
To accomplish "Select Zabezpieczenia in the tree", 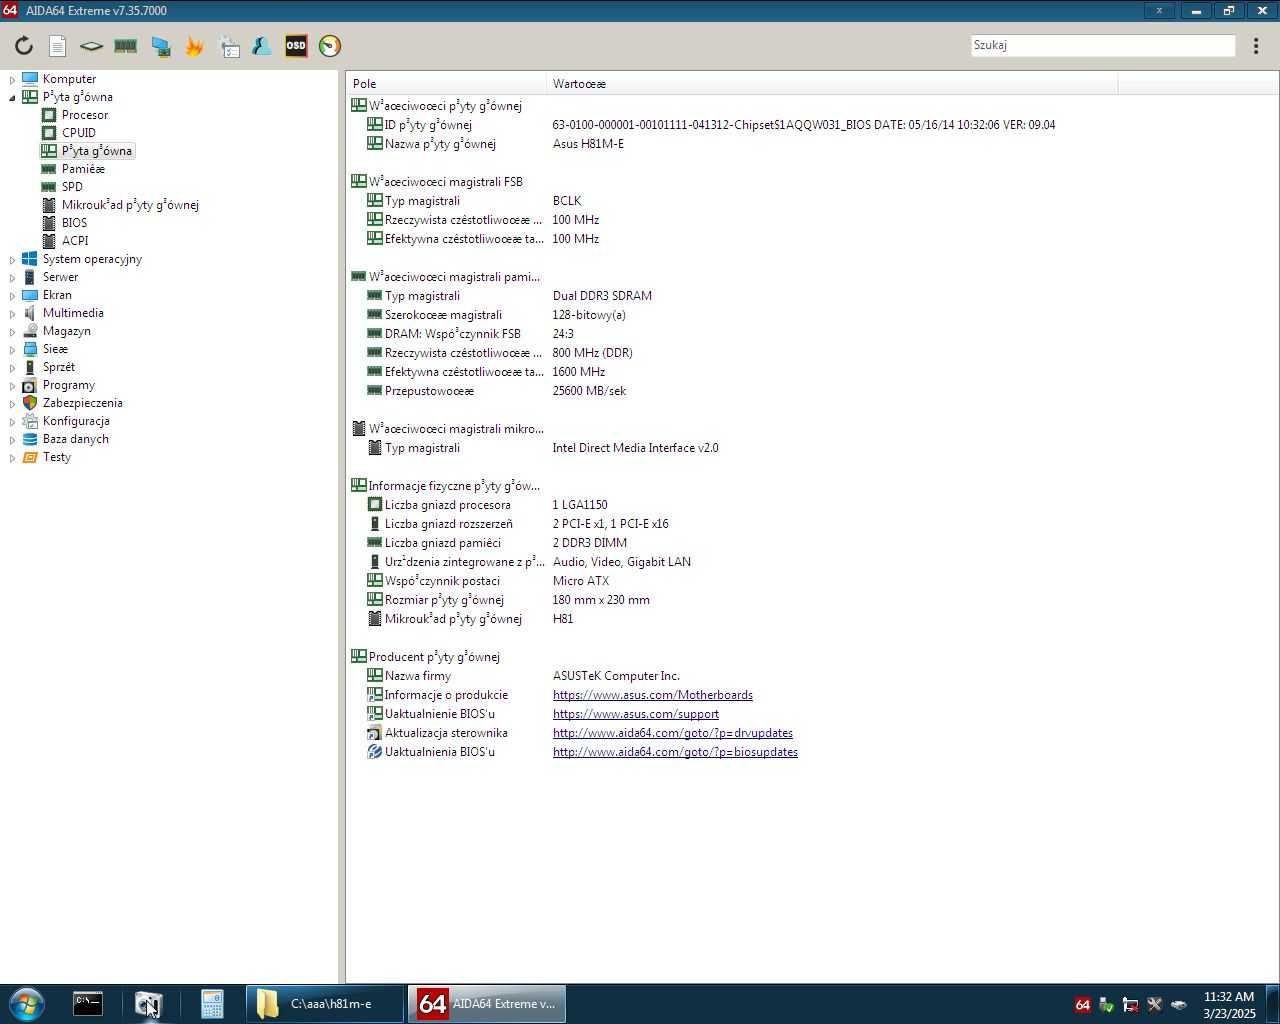I will (x=83, y=403).
